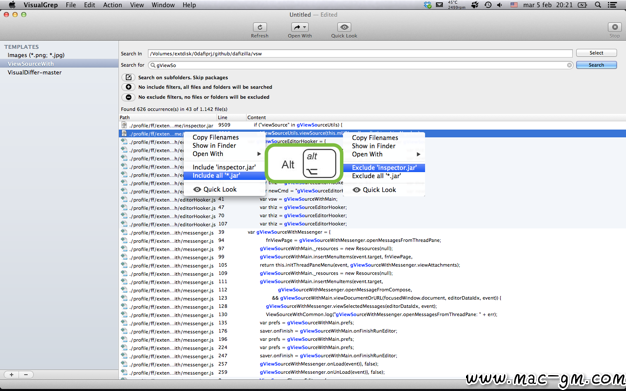Select the ViewSourceWith template
Screen dimensions: 626x391
point(59,64)
